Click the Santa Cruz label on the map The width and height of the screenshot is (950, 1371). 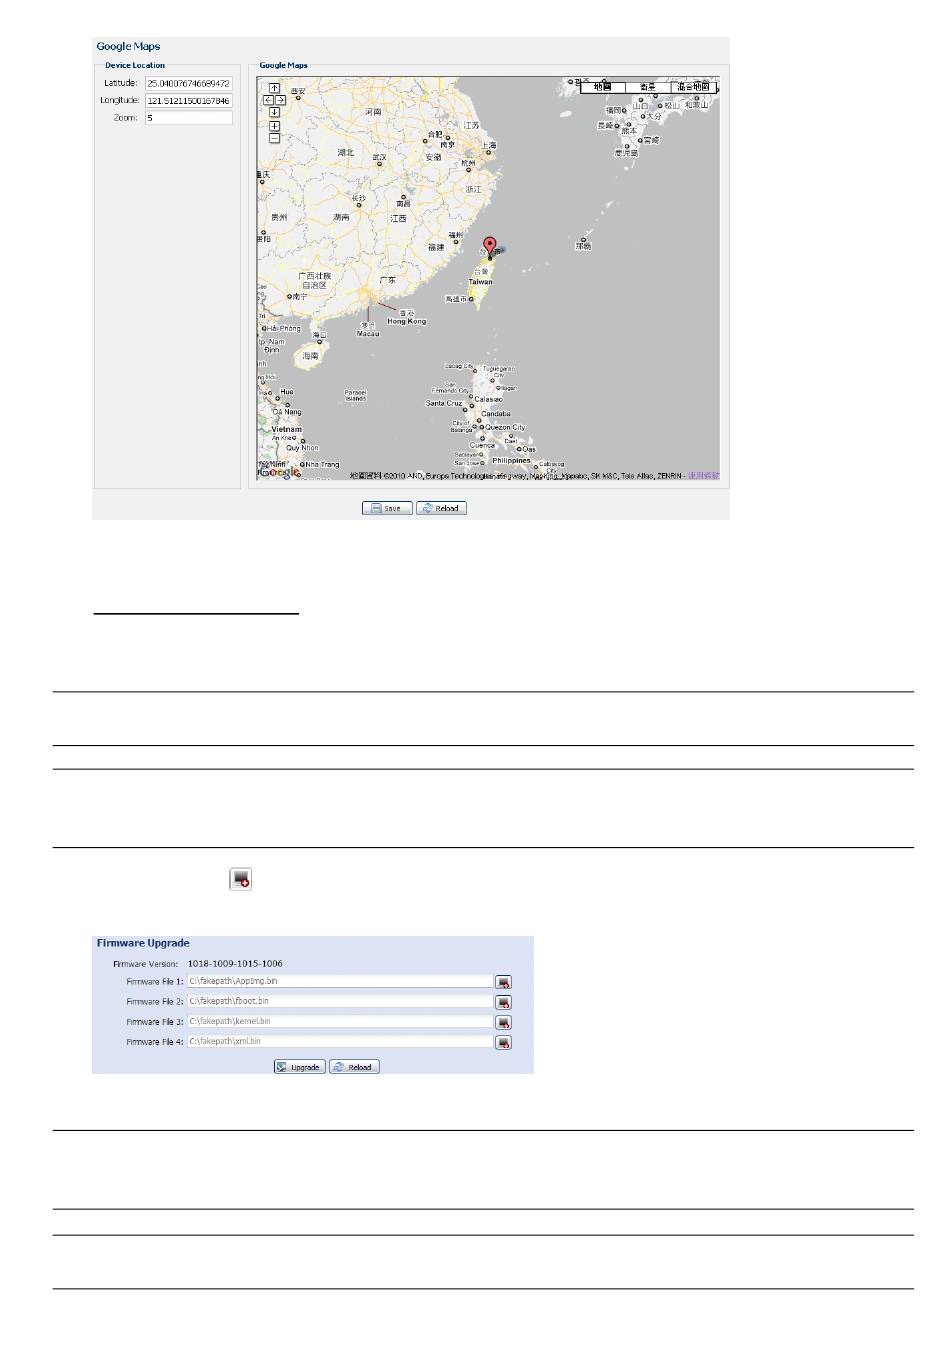pyautogui.click(x=444, y=403)
